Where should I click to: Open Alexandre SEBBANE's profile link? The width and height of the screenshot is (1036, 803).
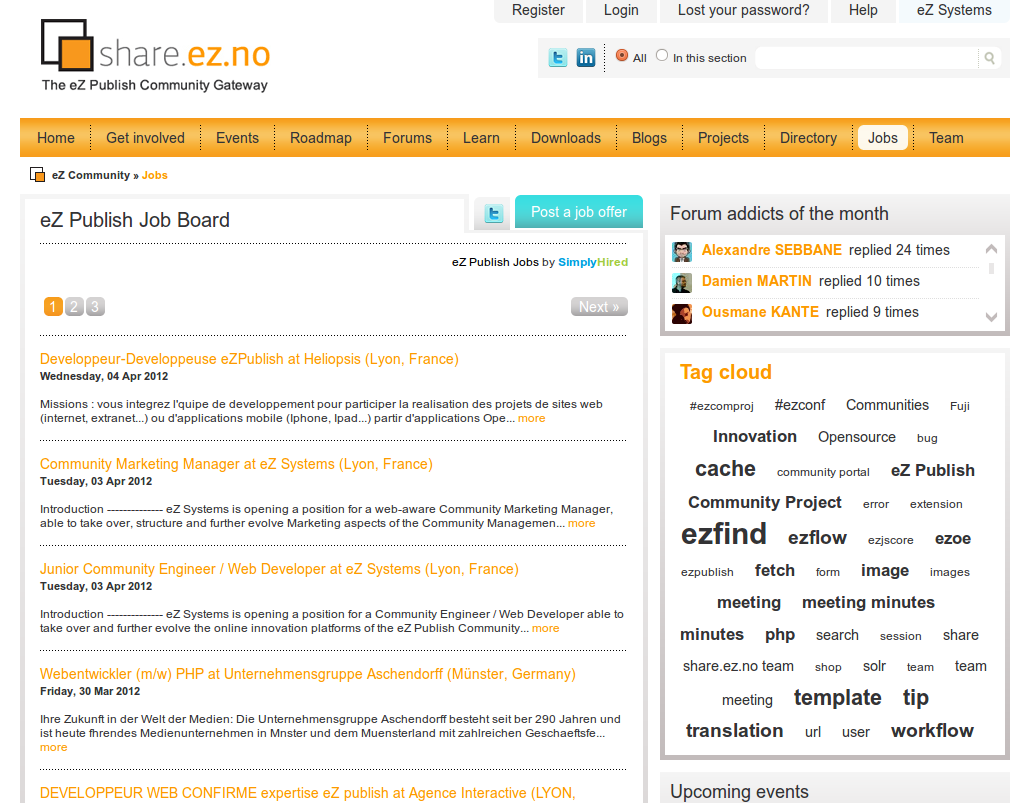tap(772, 250)
